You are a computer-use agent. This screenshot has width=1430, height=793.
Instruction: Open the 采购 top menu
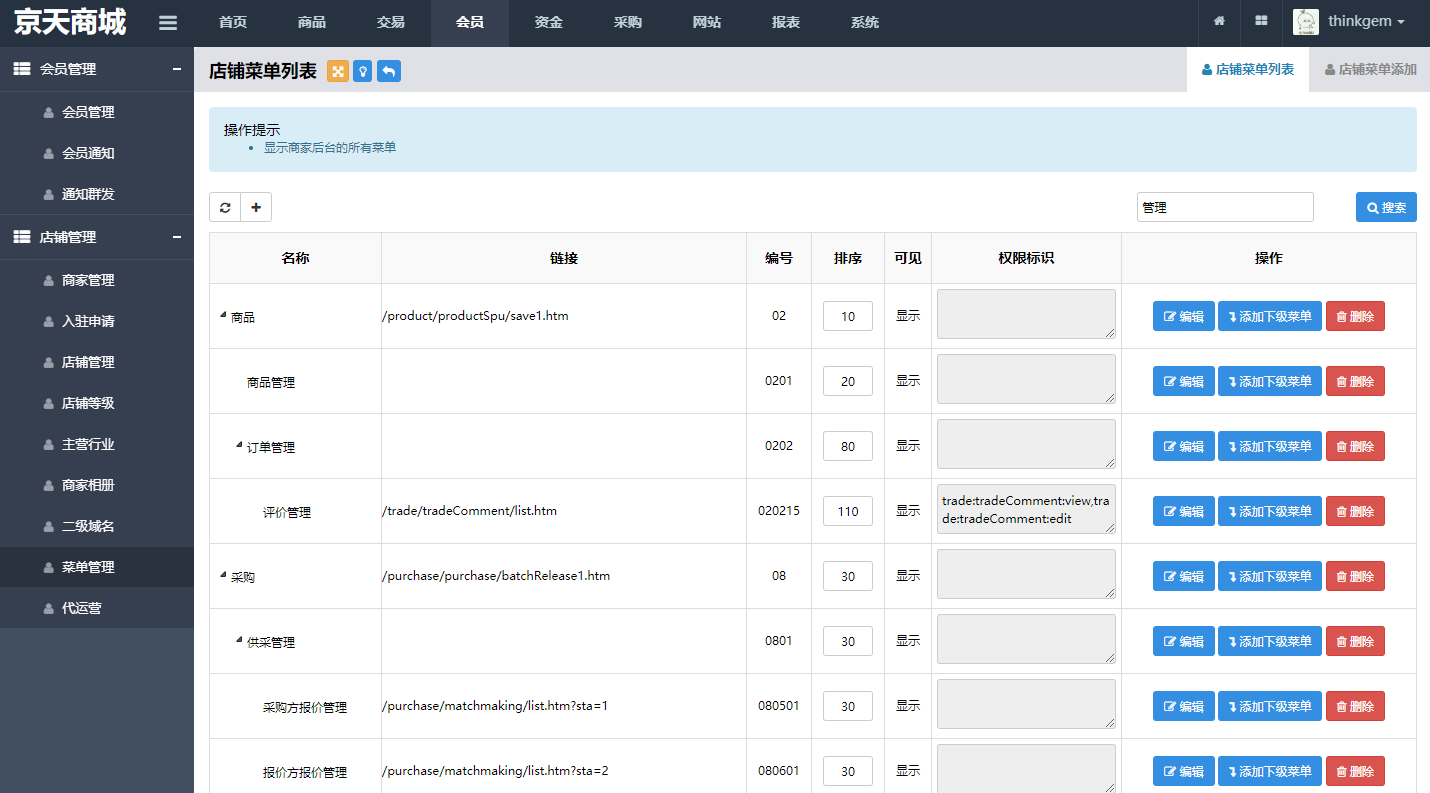628,22
